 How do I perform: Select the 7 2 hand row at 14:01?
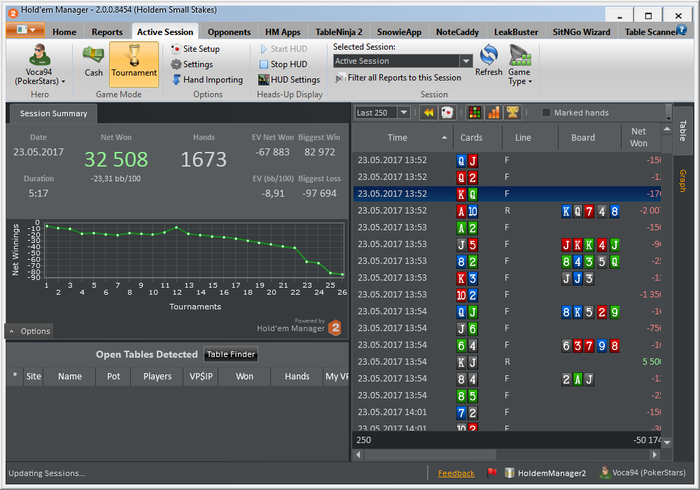(x=507, y=412)
